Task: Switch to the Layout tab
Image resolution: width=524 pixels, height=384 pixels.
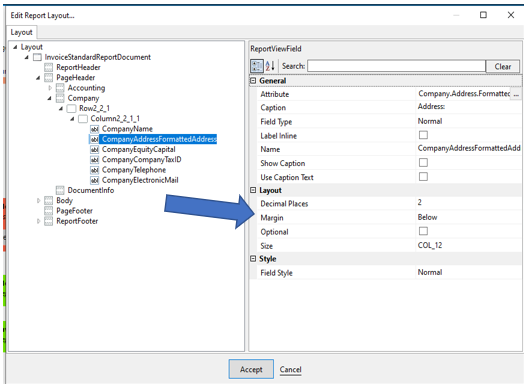Action: point(21,32)
